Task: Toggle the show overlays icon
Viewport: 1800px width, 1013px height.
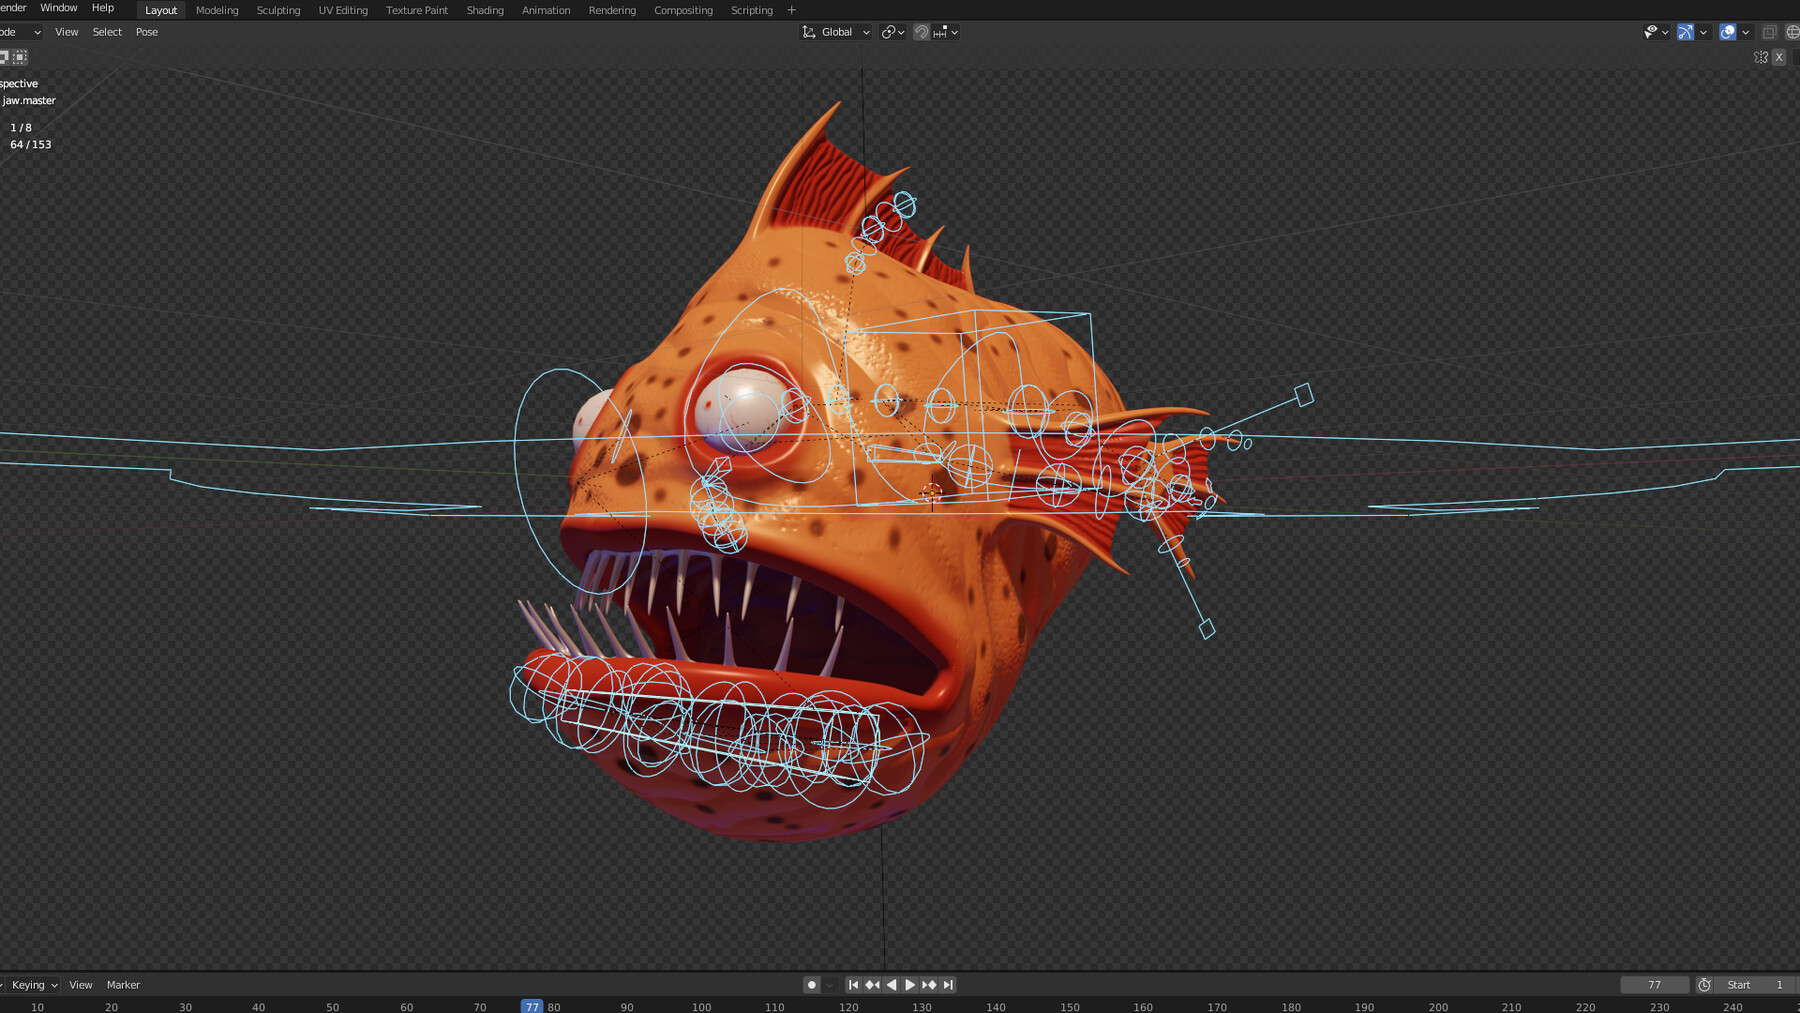Action: [x=1728, y=32]
